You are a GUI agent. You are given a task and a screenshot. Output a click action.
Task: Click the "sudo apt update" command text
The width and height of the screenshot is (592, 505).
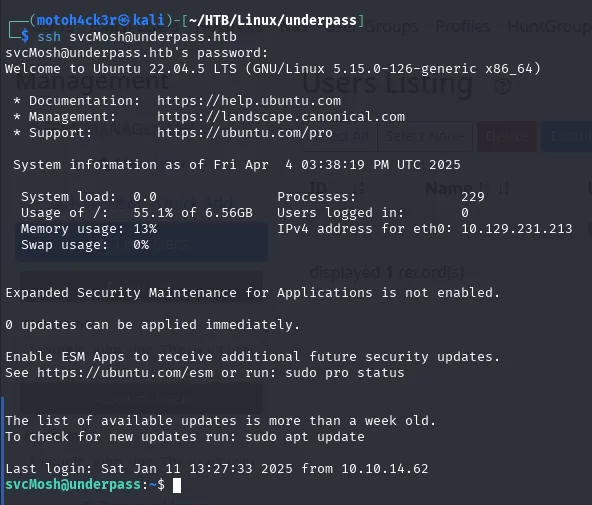click(x=305, y=437)
